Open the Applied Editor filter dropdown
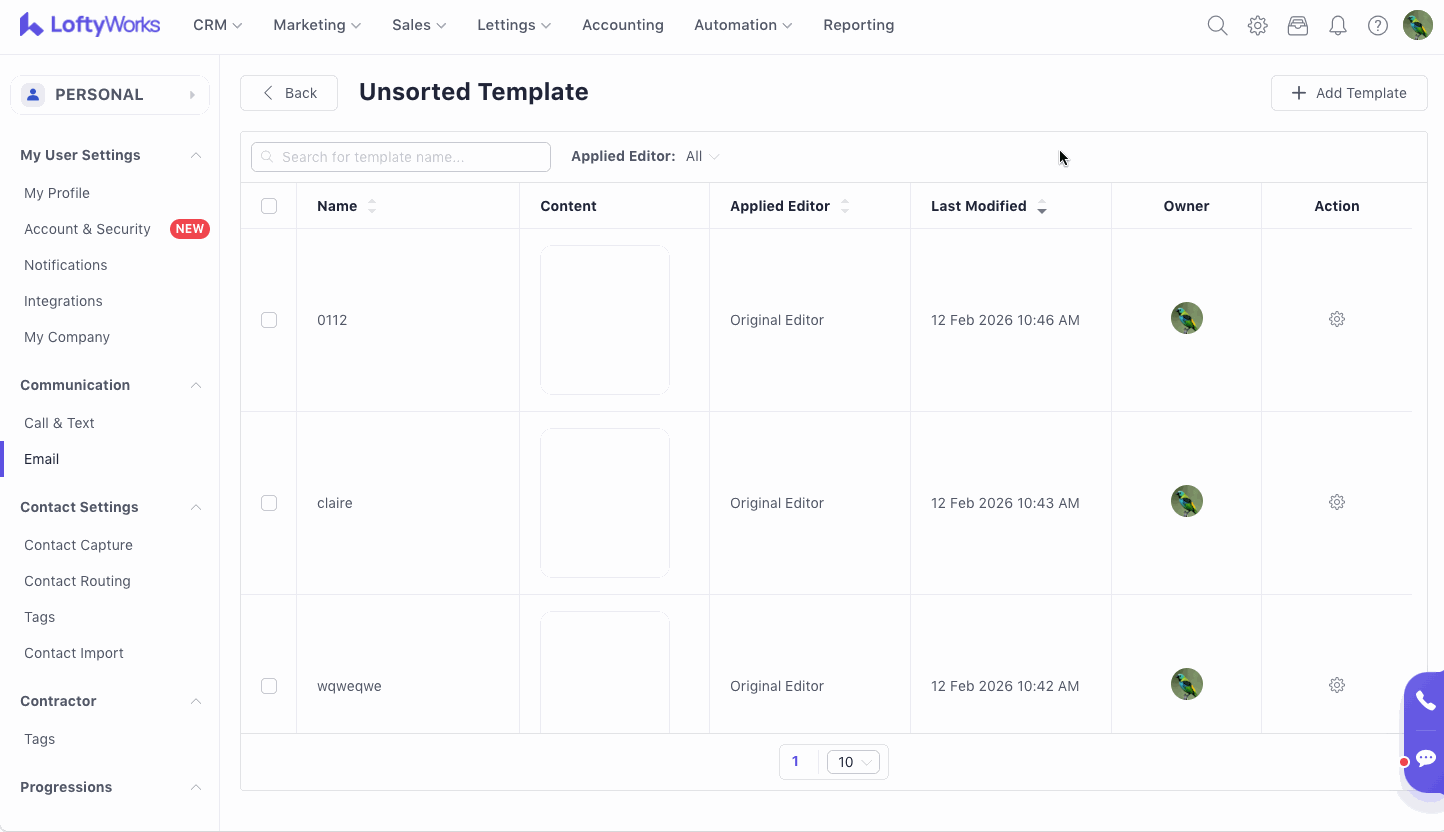 click(x=702, y=157)
